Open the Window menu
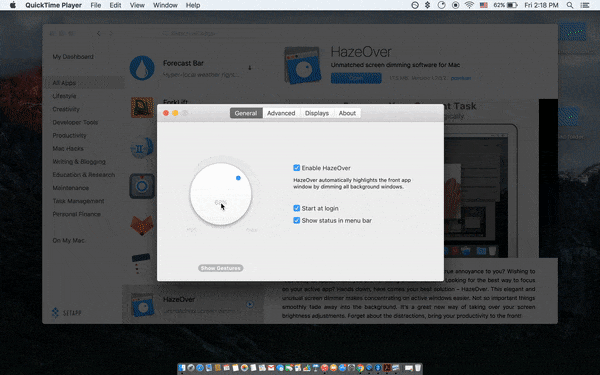The image size is (600, 375). [165, 5]
